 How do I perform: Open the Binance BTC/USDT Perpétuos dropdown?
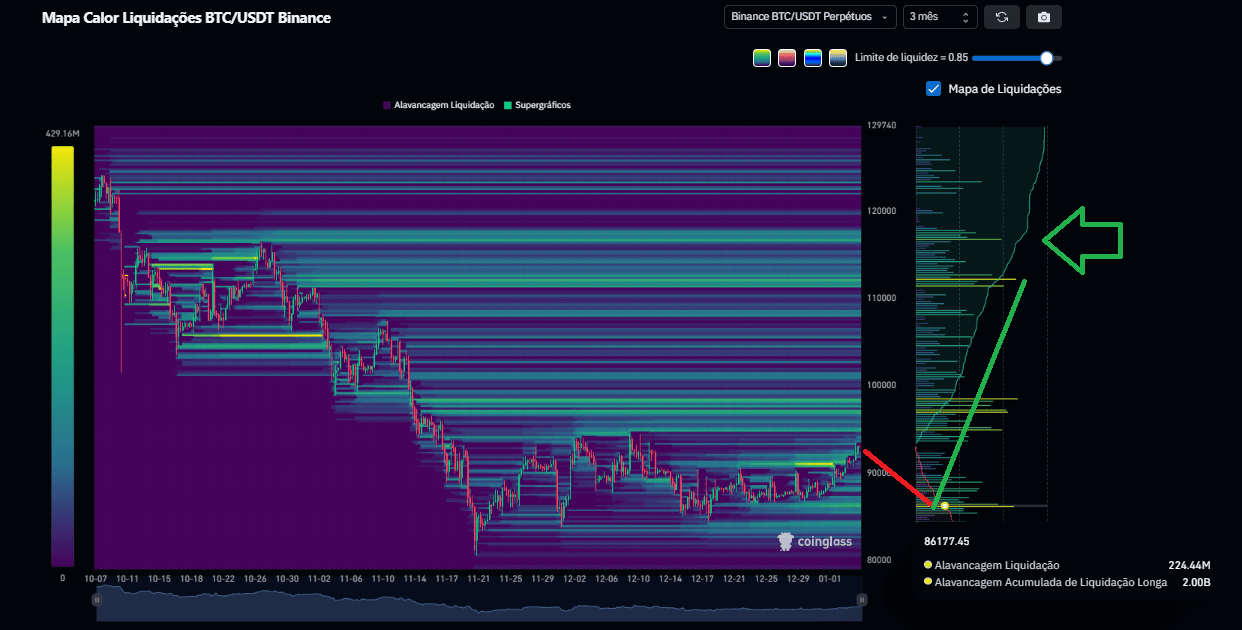click(x=810, y=17)
